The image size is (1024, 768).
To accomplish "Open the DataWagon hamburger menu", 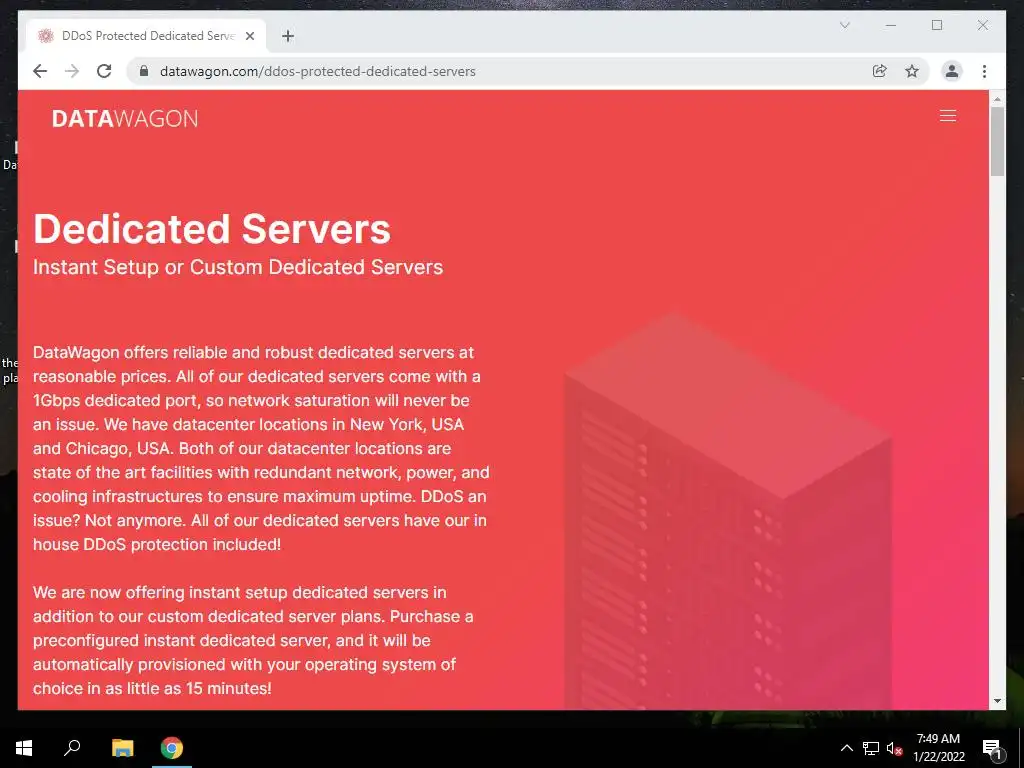I will click(x=948, y=116).
